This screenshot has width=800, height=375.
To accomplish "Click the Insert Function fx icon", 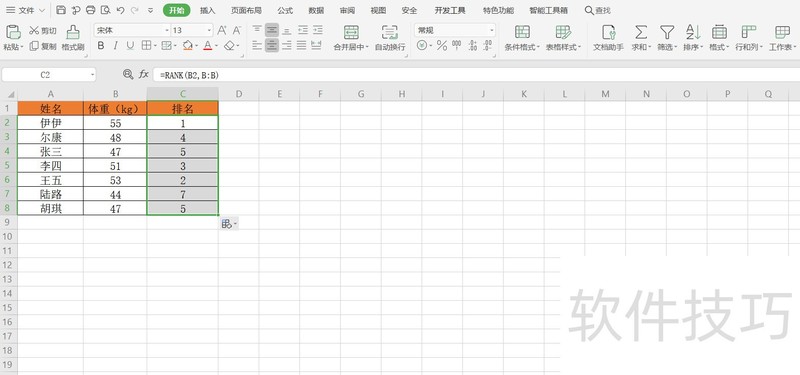I will (x=144, y=74).
